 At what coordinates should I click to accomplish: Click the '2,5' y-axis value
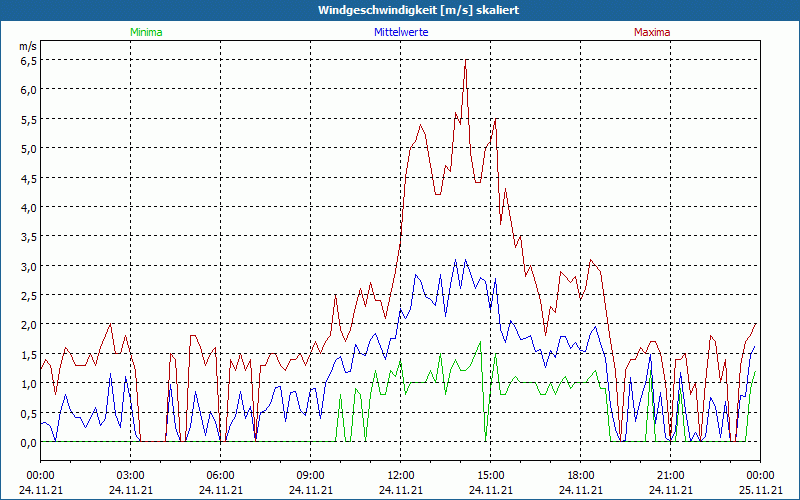[29, 296]
